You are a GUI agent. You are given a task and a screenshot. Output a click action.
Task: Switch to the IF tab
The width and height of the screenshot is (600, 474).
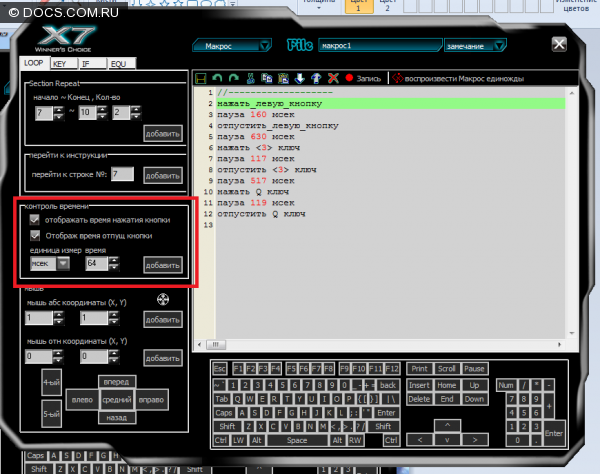[x=93, y=64]
